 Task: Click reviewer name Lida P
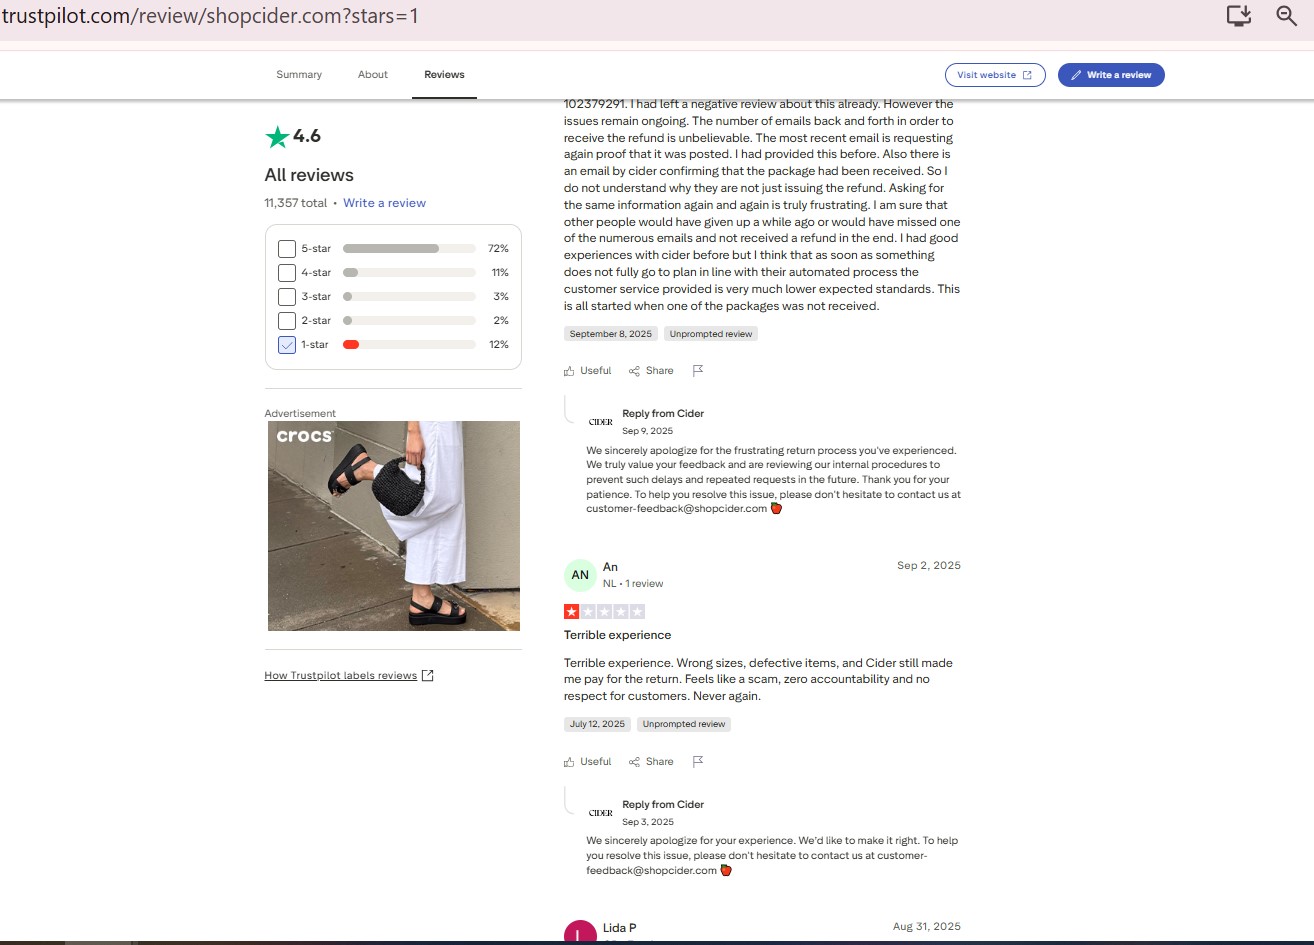point(620,928)
